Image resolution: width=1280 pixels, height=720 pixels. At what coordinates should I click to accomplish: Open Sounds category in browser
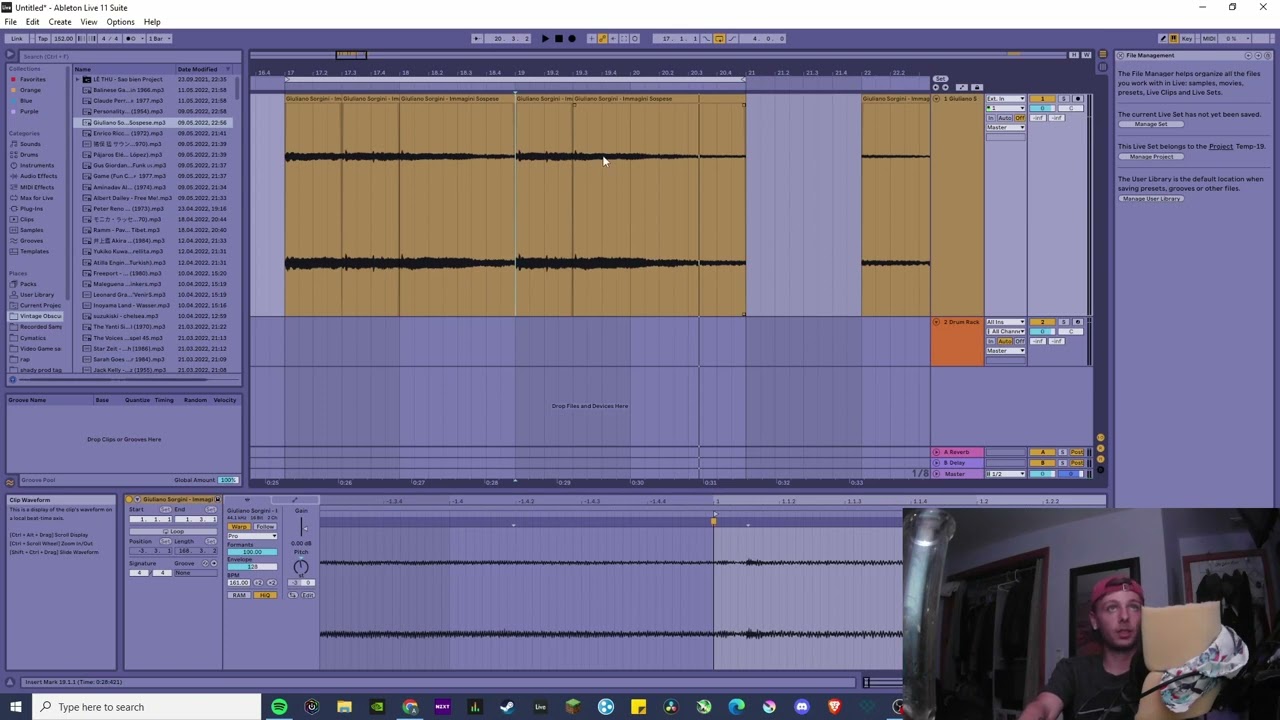[x=30, y=144]
